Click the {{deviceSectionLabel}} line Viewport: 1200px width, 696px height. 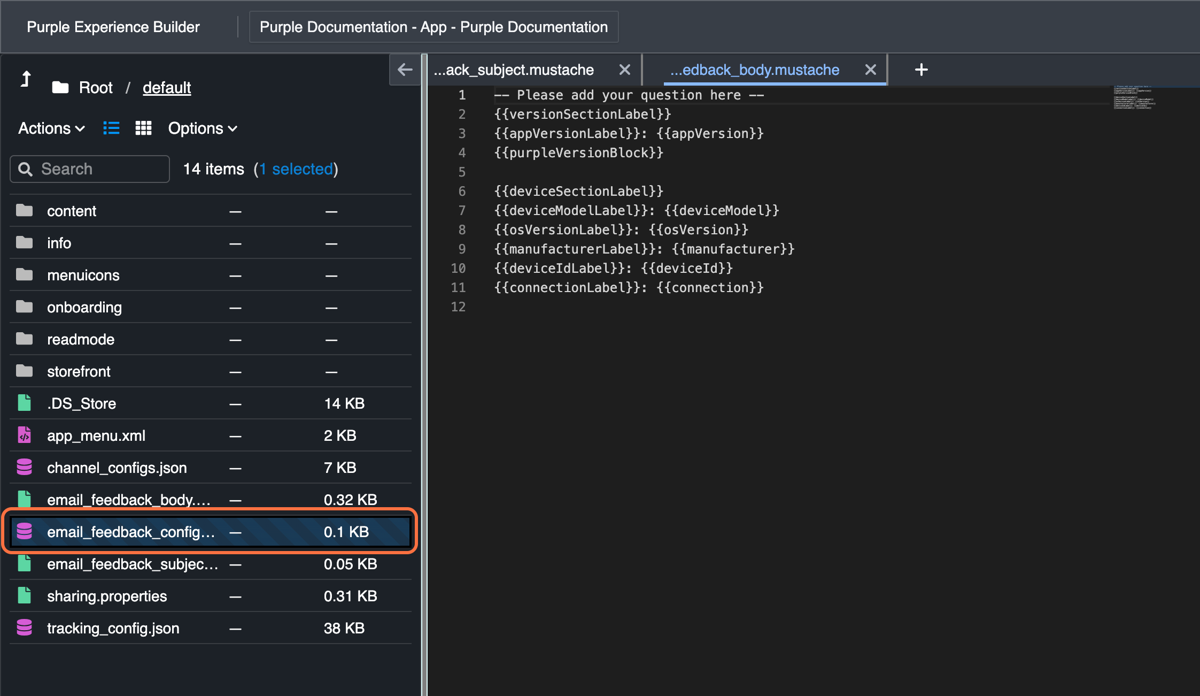[579, 191]
